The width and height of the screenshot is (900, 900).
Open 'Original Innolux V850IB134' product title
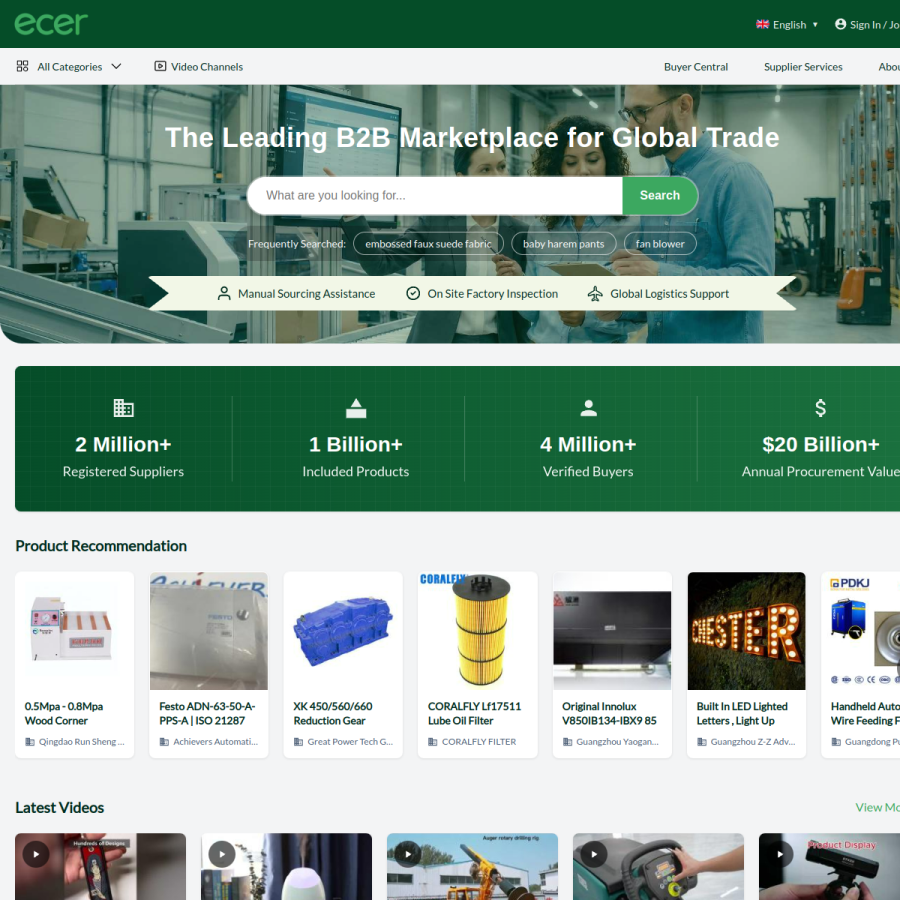pos(609,713)
